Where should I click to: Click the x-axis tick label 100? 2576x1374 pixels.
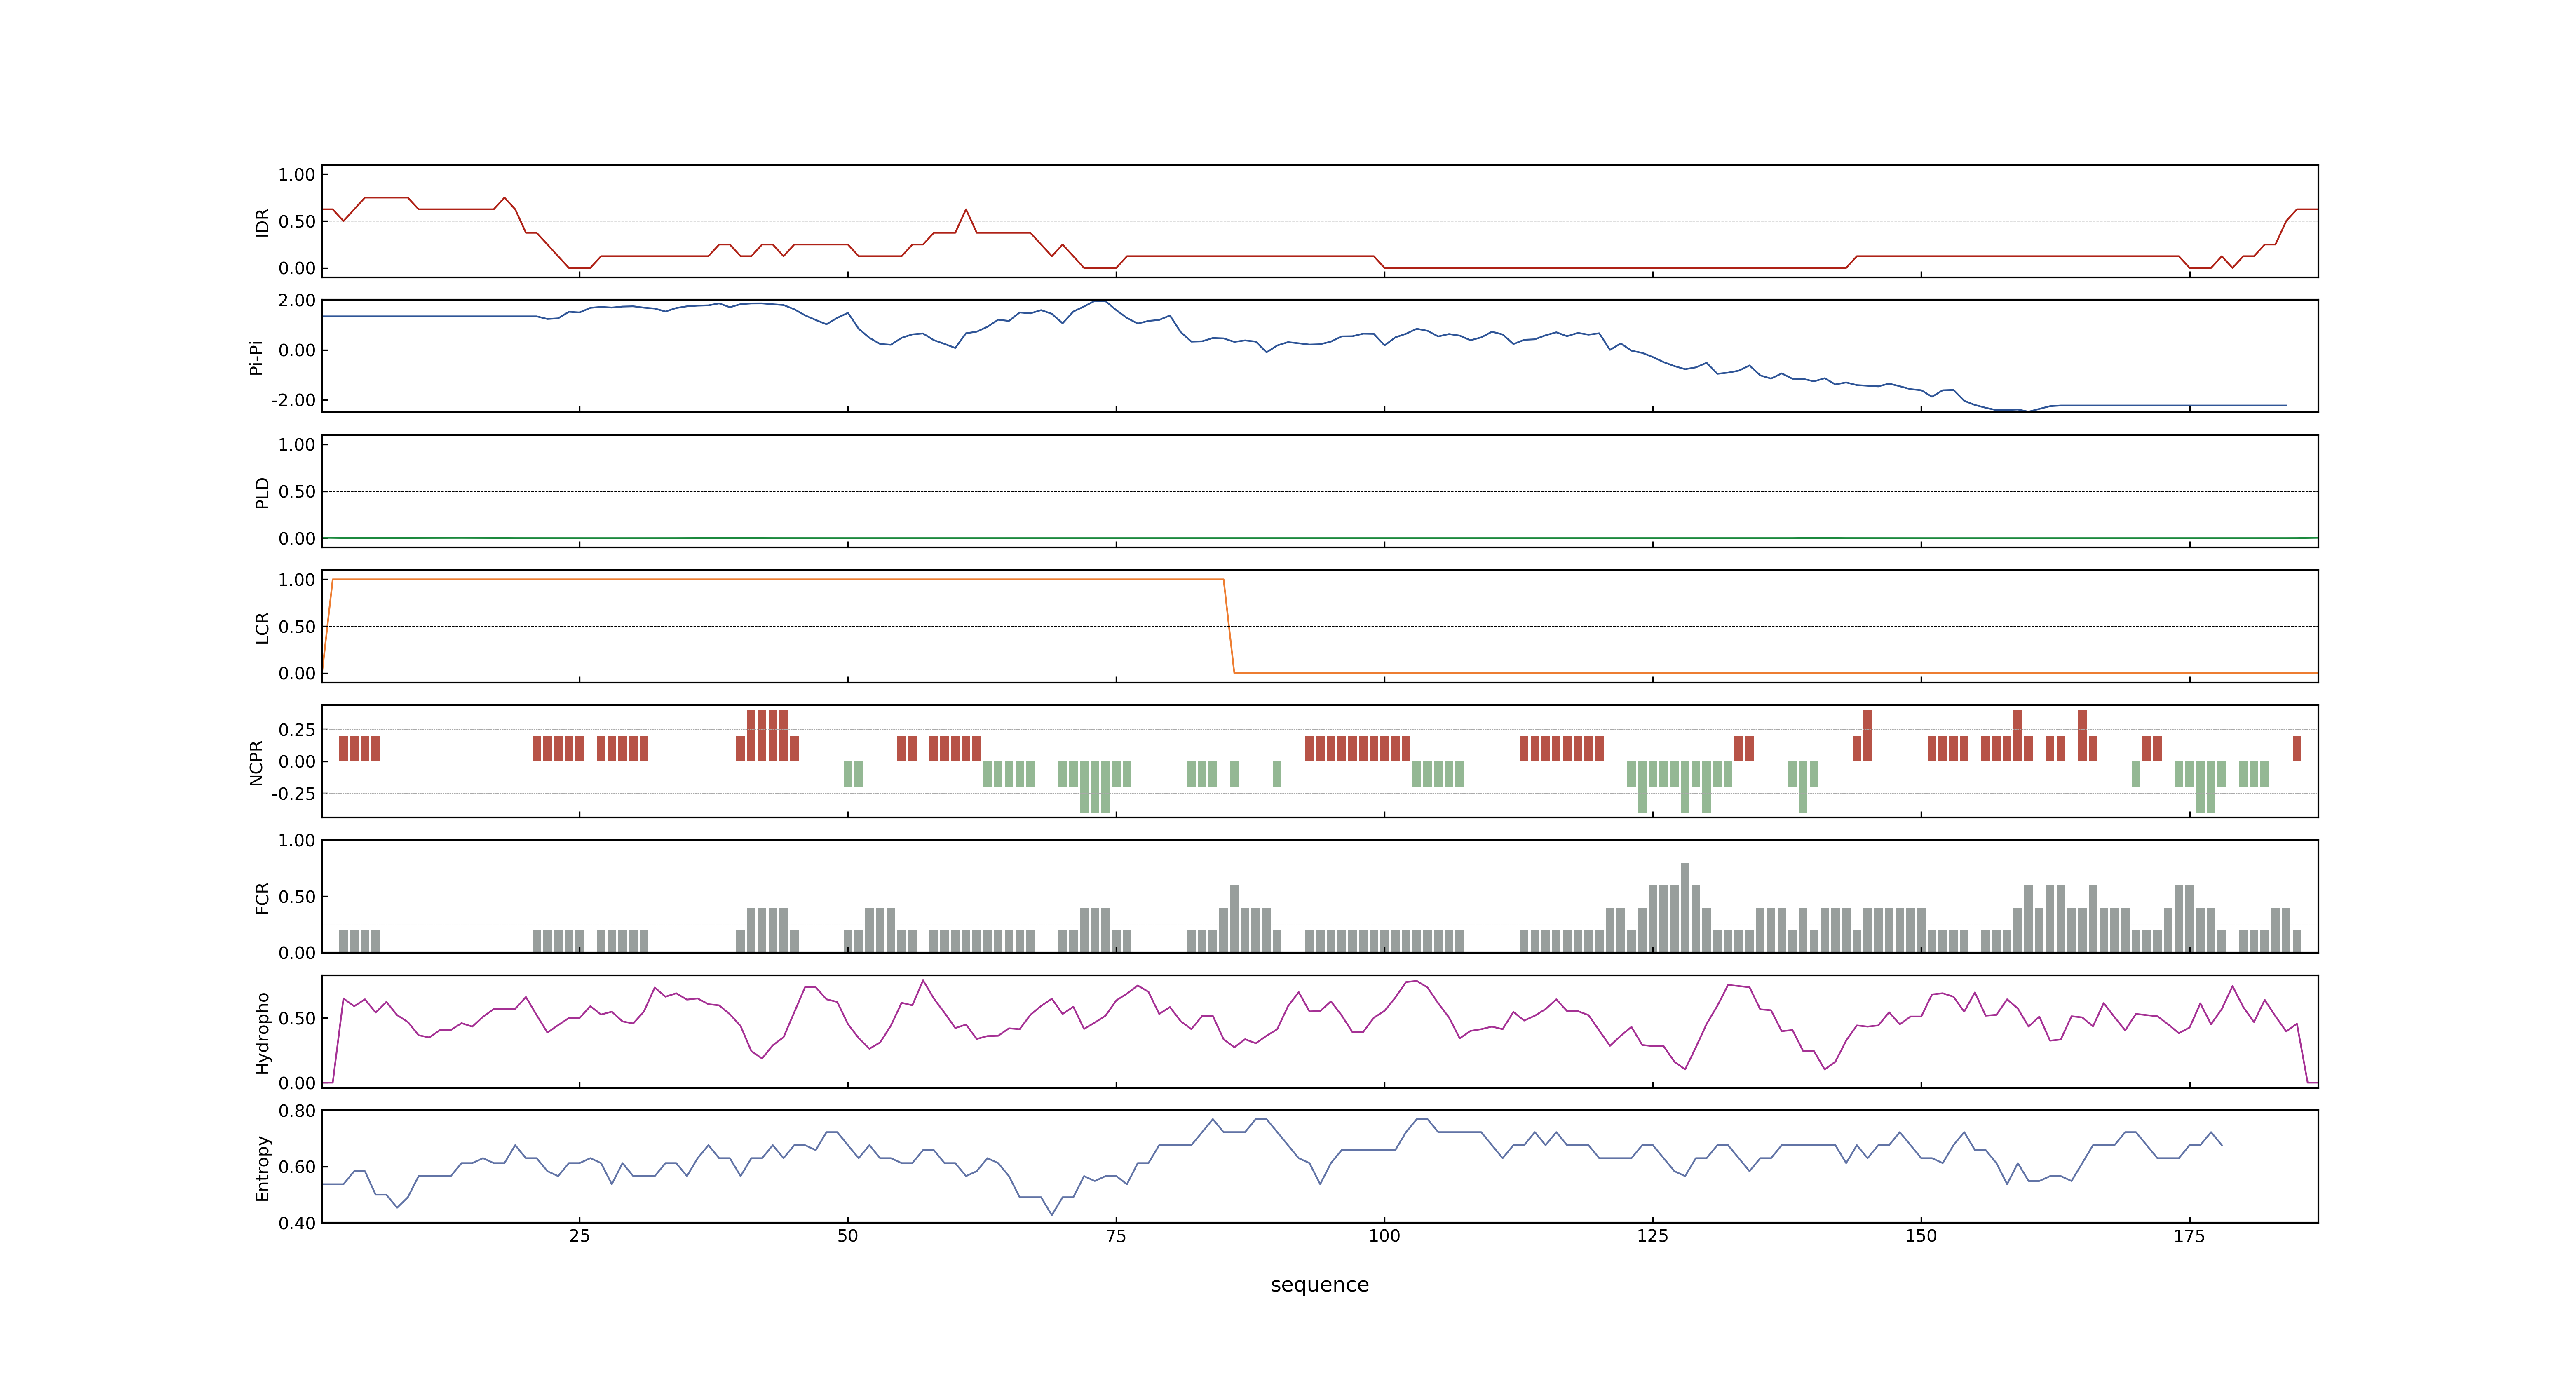click(x=1384, y=1236)
